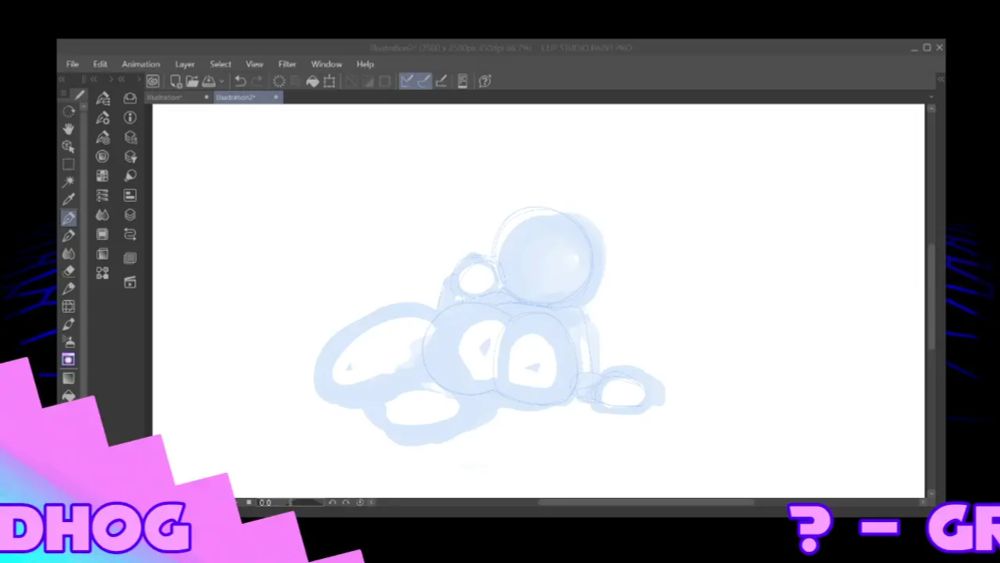Expand the Save options dropdown arrow

tap(222, 82)
